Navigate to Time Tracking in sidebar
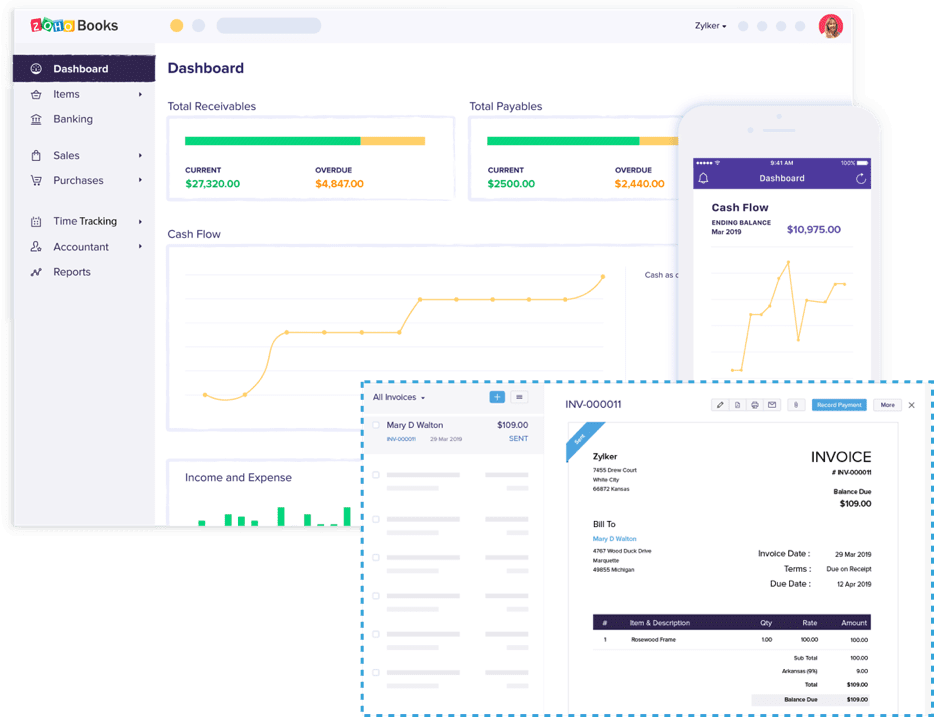The image size is (934, 717). click(85, 222)
